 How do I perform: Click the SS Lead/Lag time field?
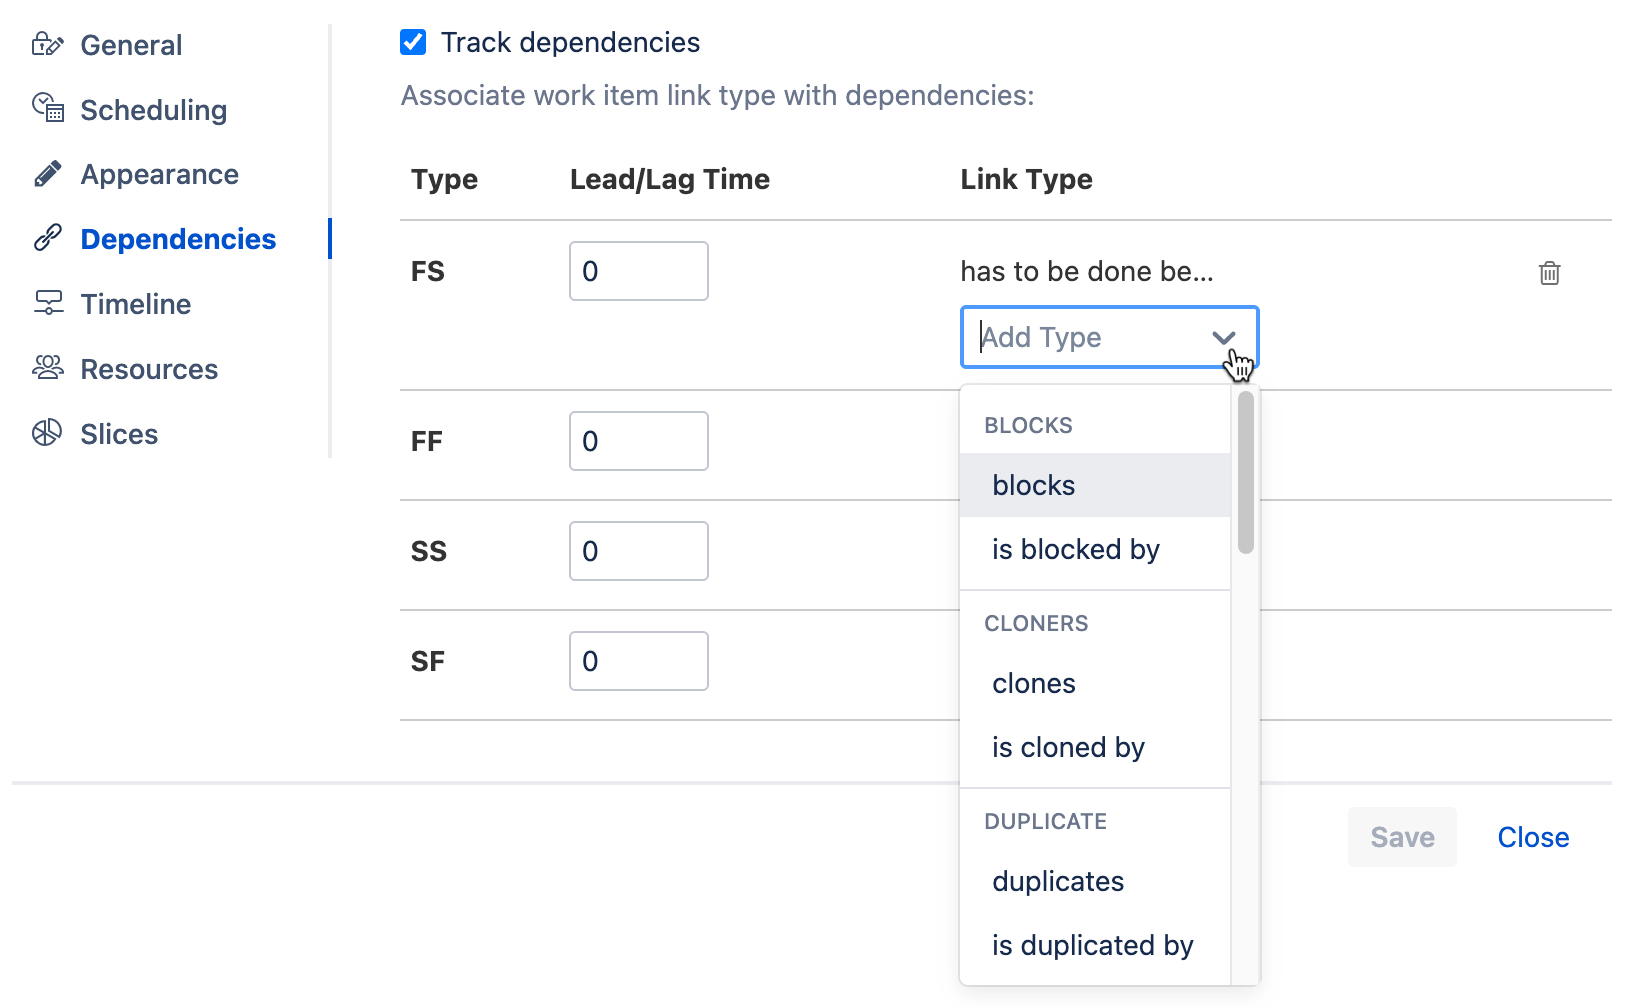tap(638, 550)
